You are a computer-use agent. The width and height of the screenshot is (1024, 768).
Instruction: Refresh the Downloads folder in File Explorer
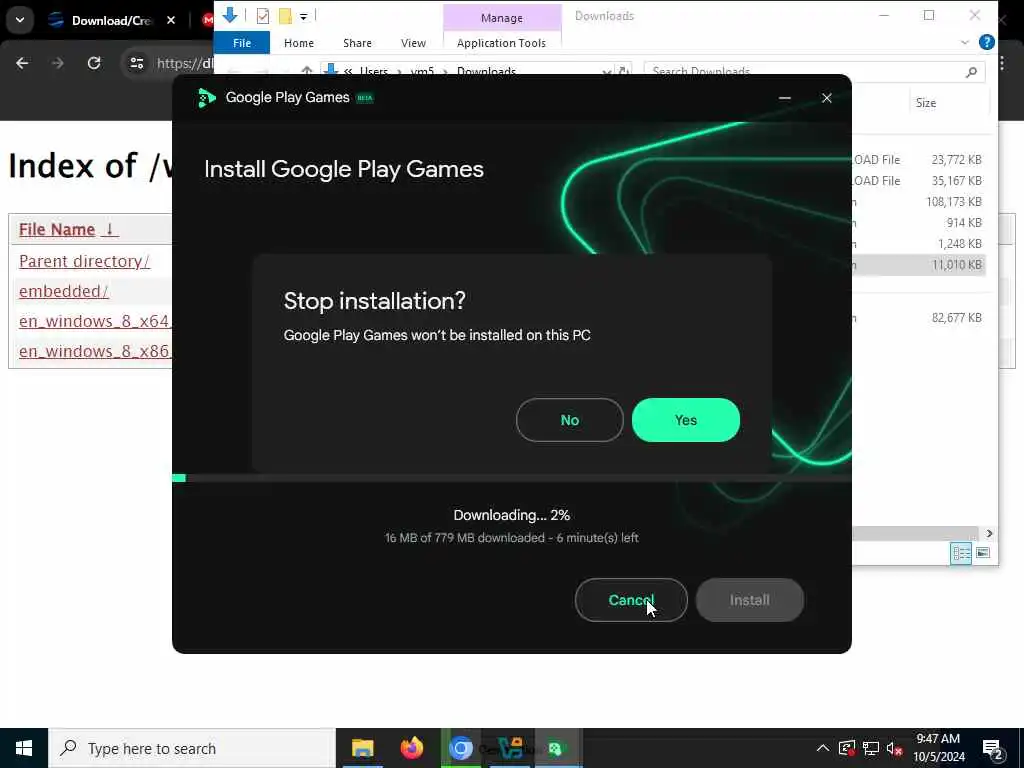coord(624,71)
